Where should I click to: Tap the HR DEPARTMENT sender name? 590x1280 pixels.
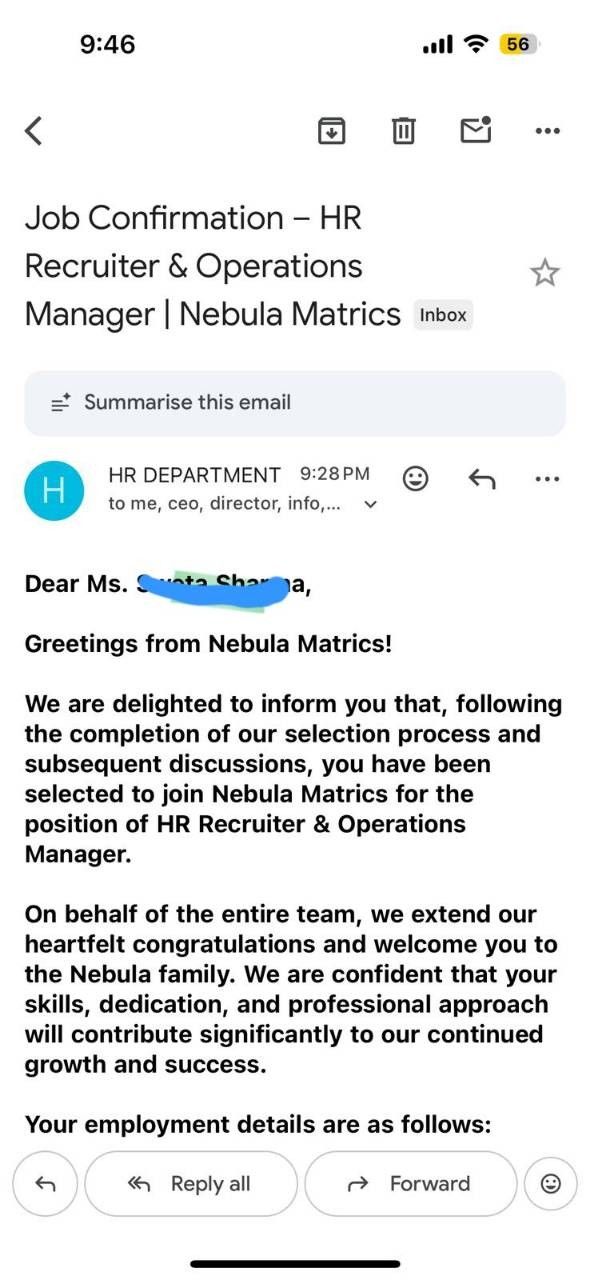point(194,475)
